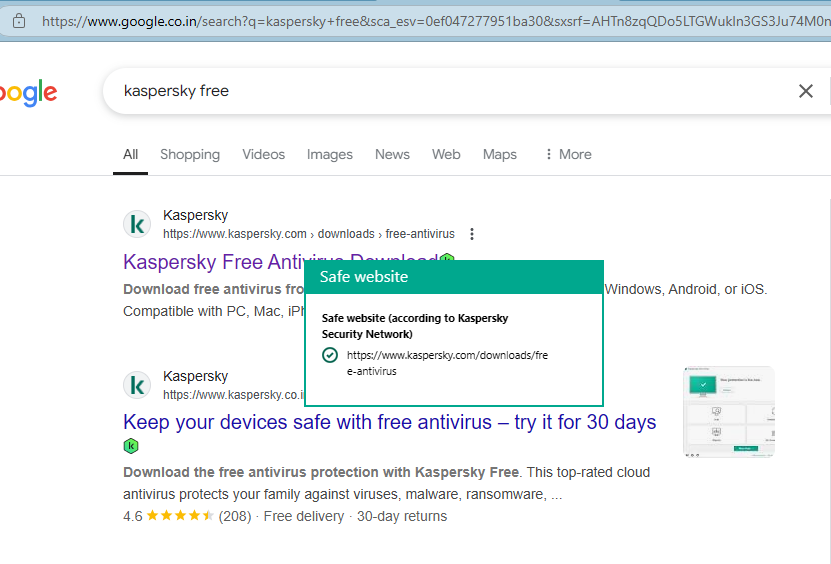
Task: Click the Kaspersky app preview thumbnail
Action: 729,411
